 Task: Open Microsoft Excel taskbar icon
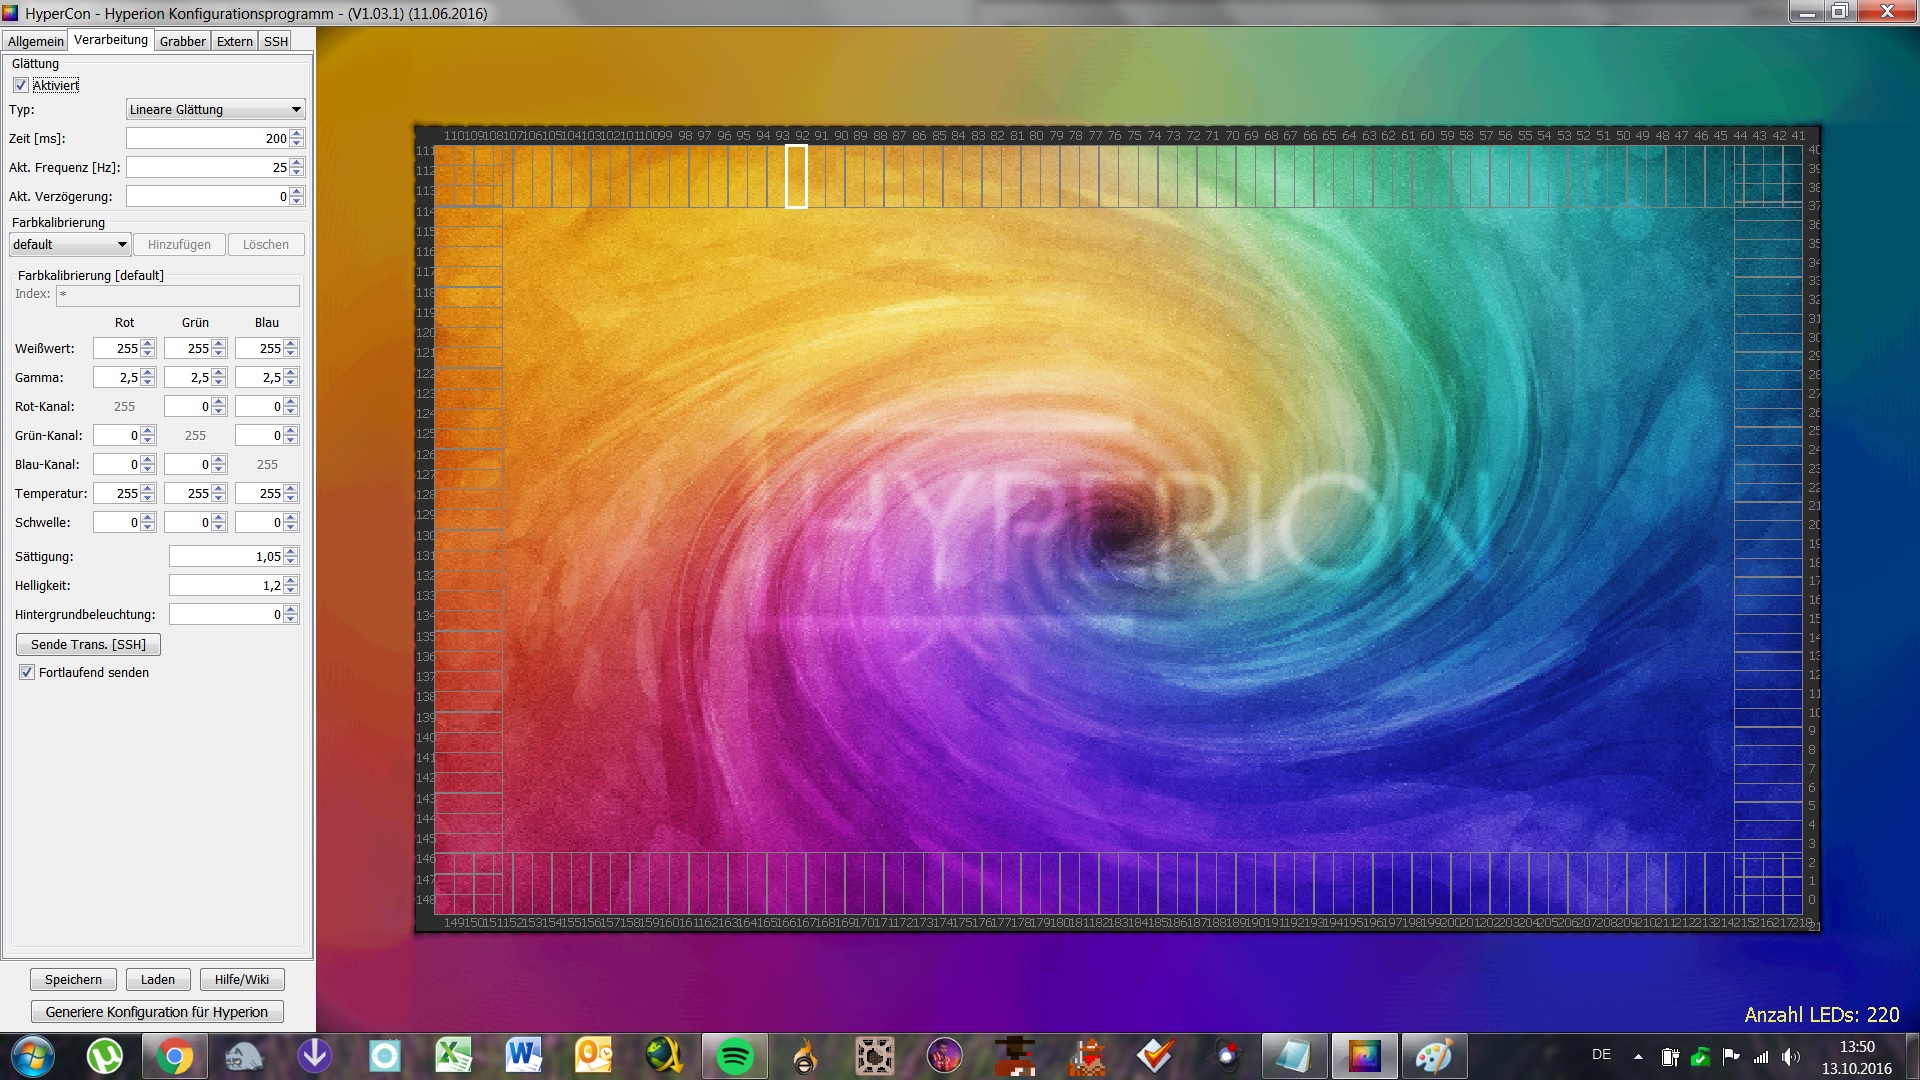pos(454,1056)
